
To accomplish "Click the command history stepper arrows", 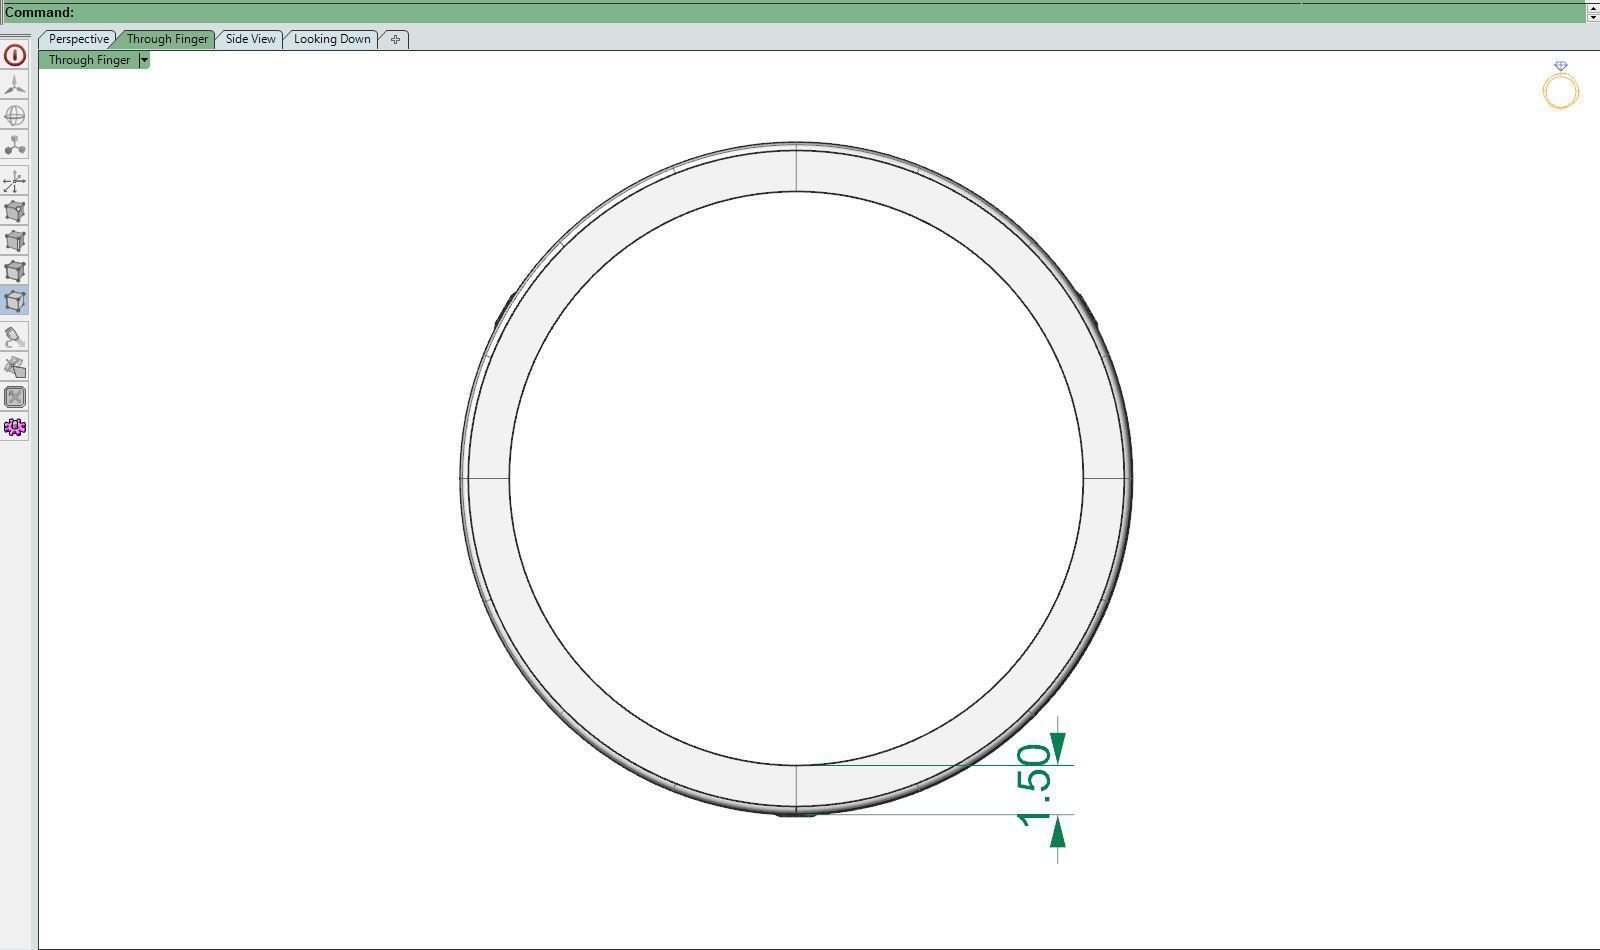I will (1592, 12).
